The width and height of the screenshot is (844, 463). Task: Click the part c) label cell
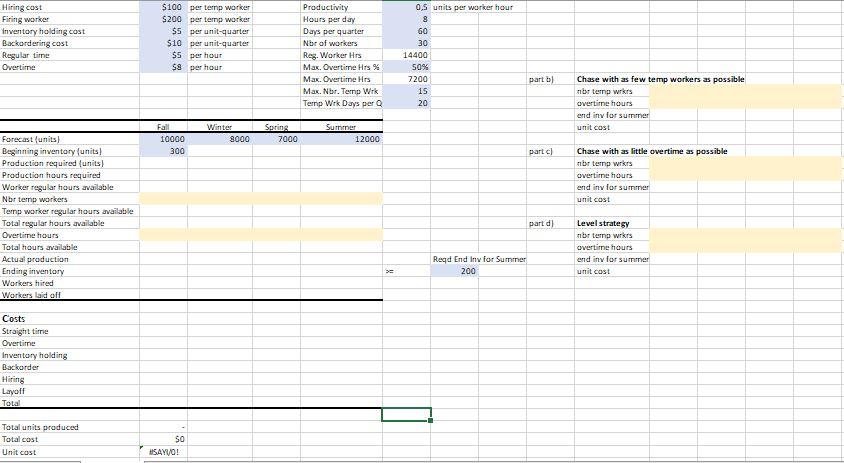click(x=550, y=151)
